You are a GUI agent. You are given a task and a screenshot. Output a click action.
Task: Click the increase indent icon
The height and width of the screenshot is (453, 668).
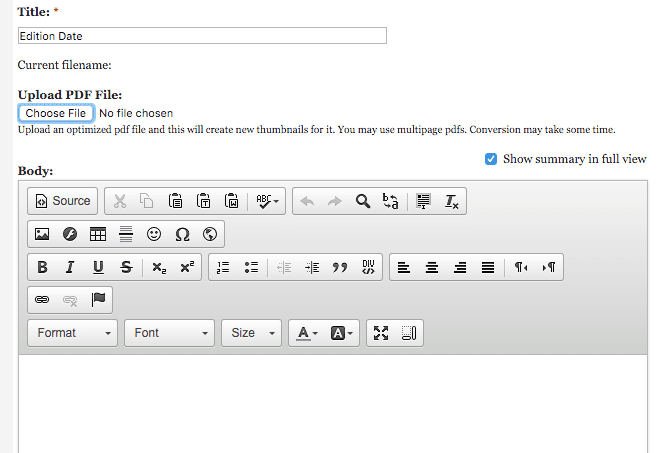click(x=312, y=267)
